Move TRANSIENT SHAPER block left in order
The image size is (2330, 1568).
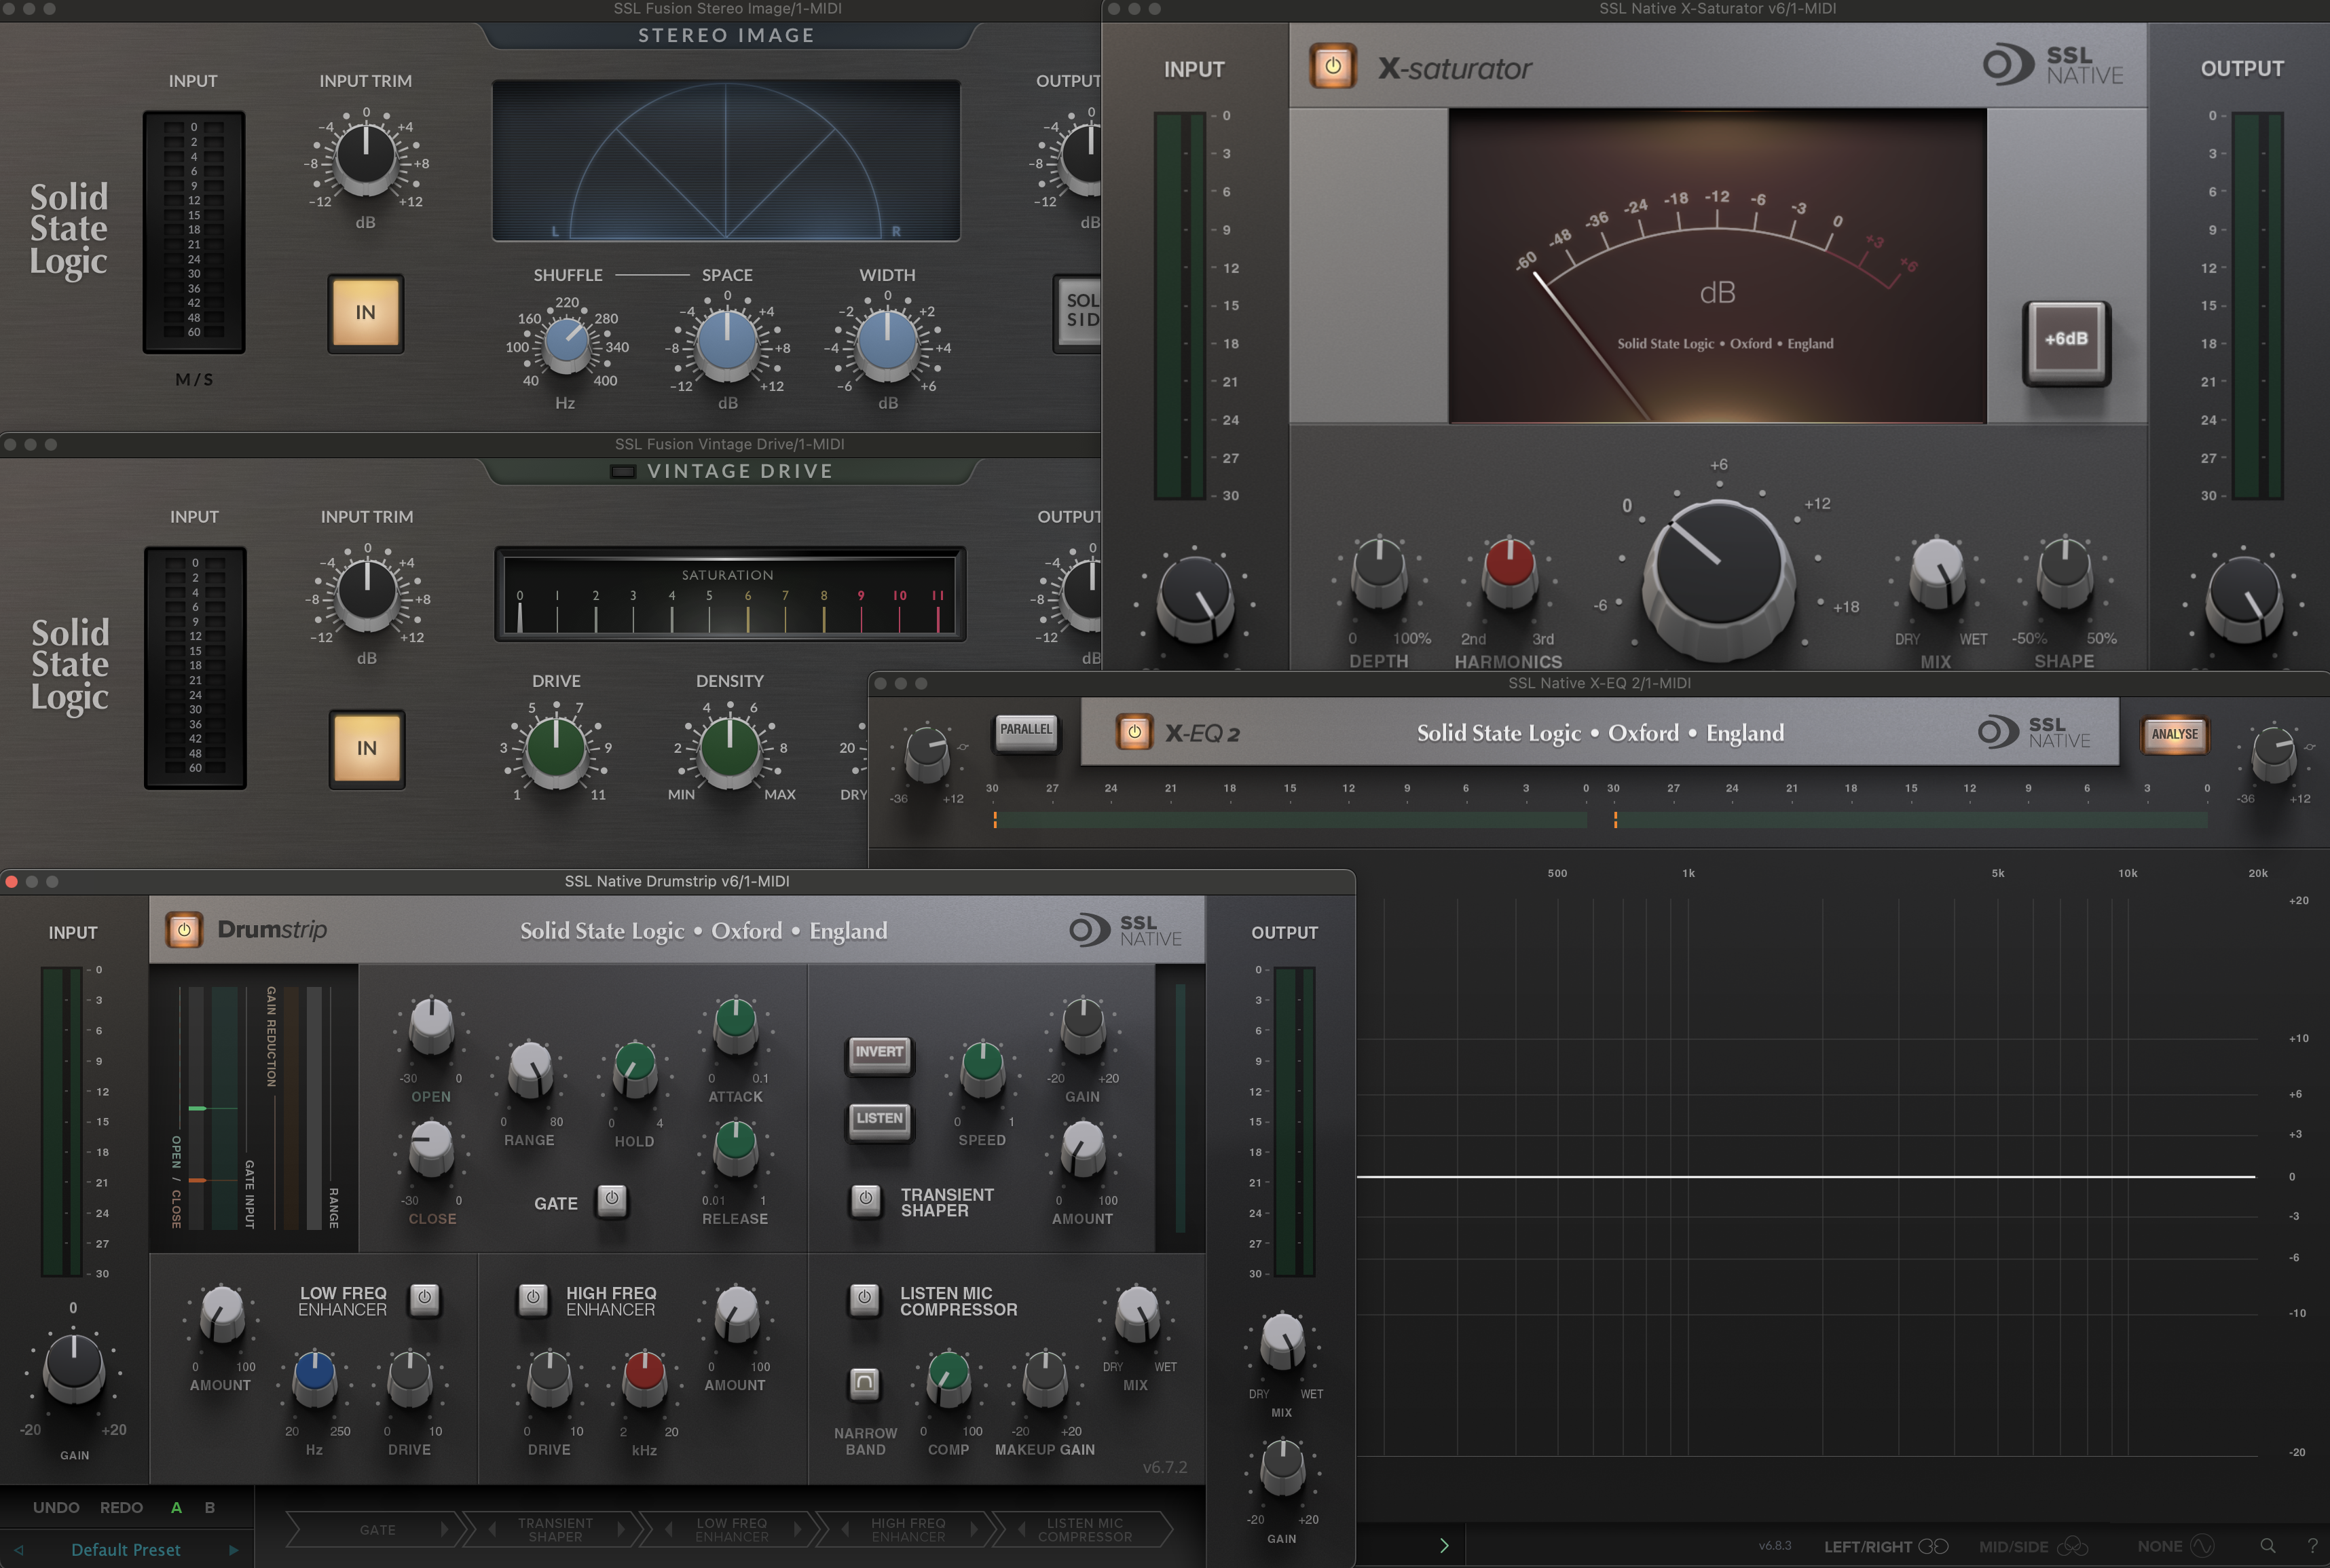(492, 1529)
